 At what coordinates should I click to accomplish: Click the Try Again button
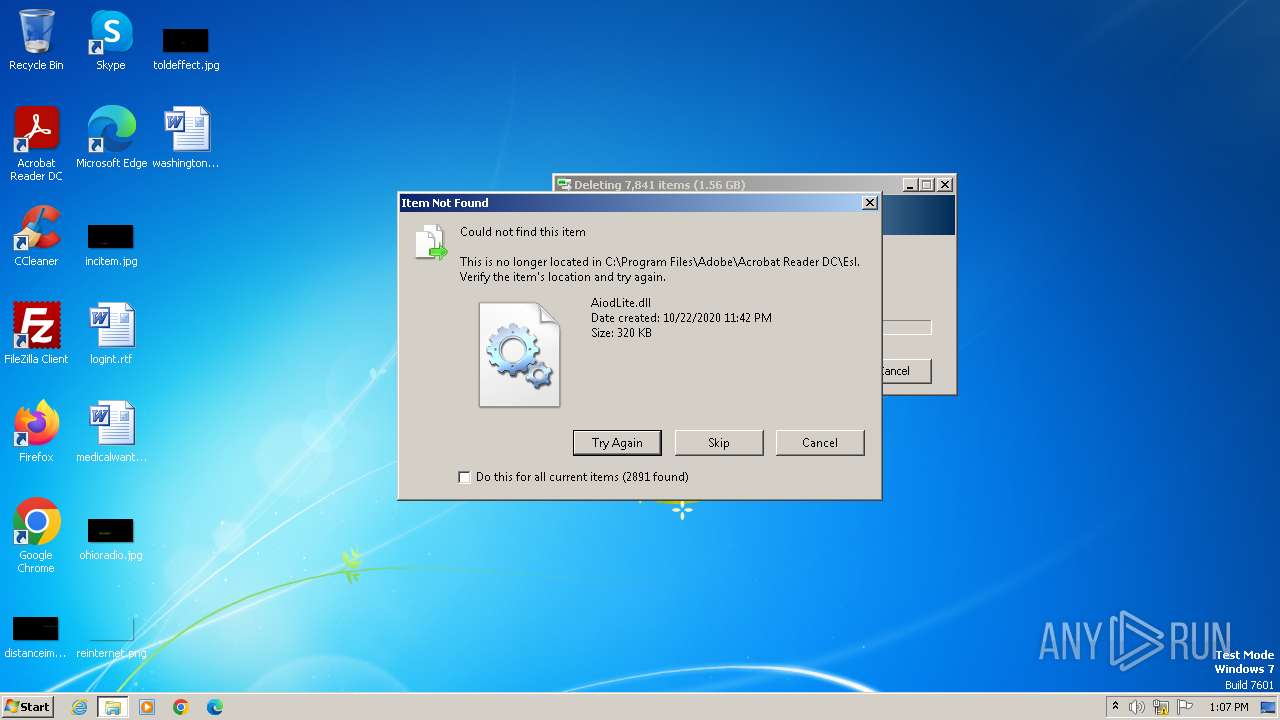point(617,443)
